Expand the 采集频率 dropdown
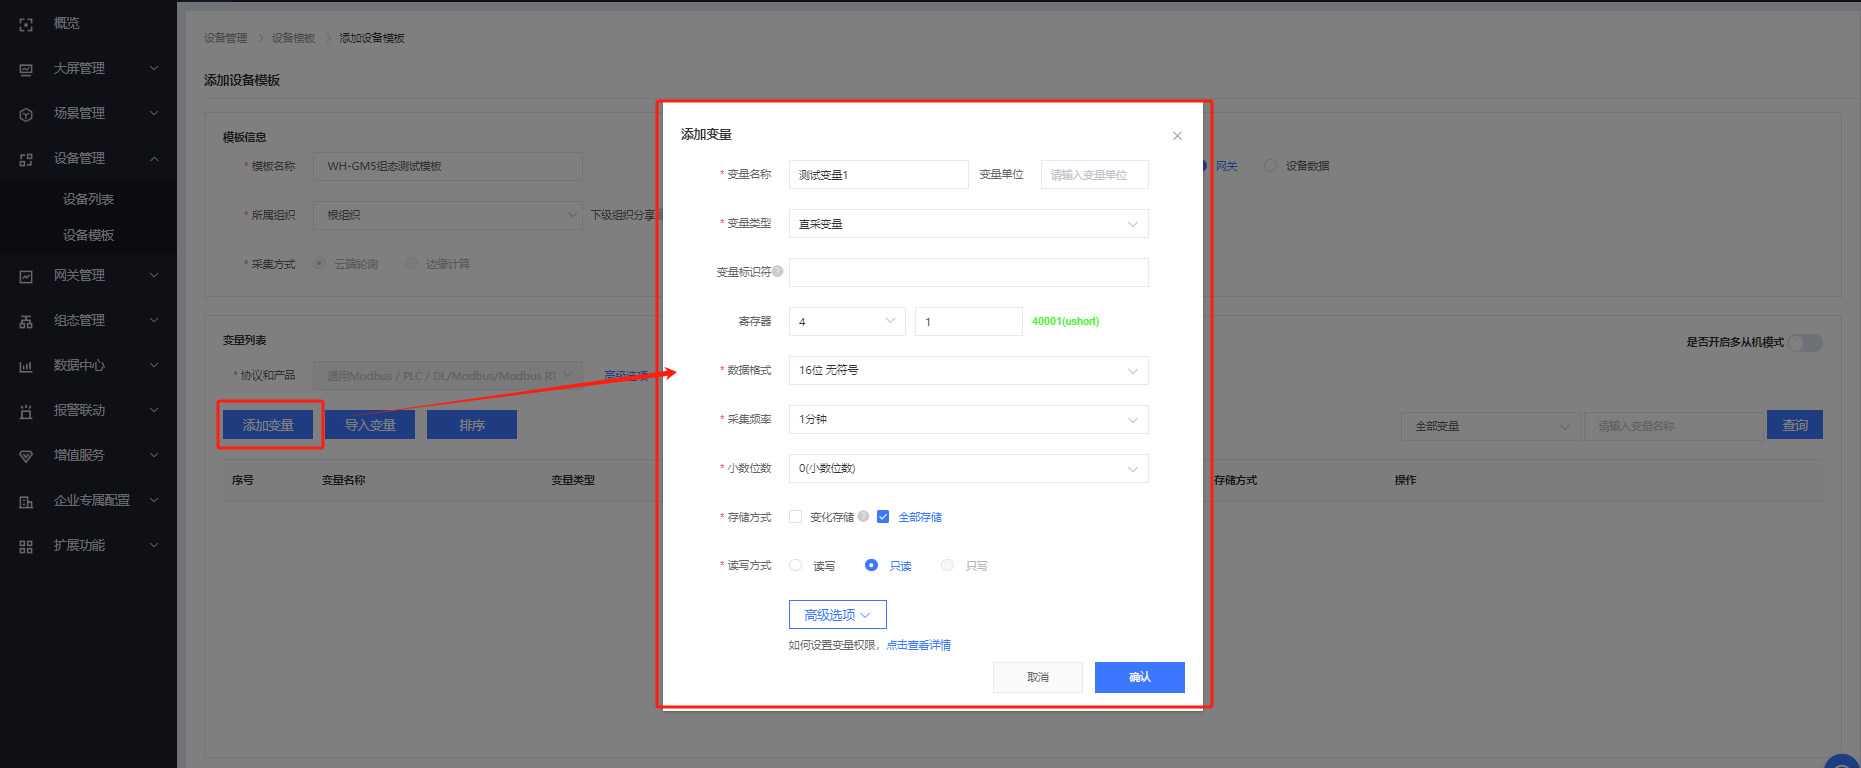 [x=968, y=419]
